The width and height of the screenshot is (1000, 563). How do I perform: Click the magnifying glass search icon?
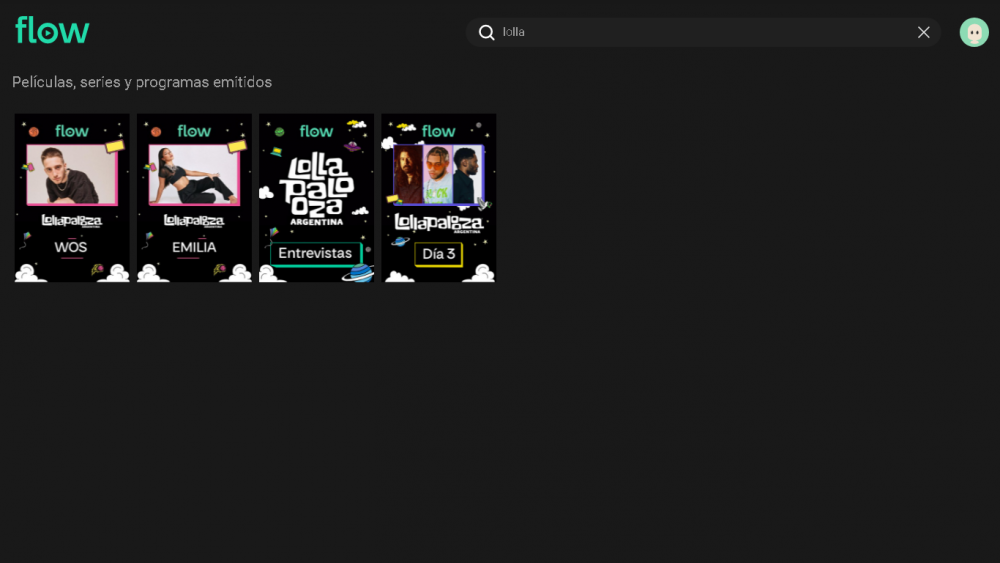point(487,32)
